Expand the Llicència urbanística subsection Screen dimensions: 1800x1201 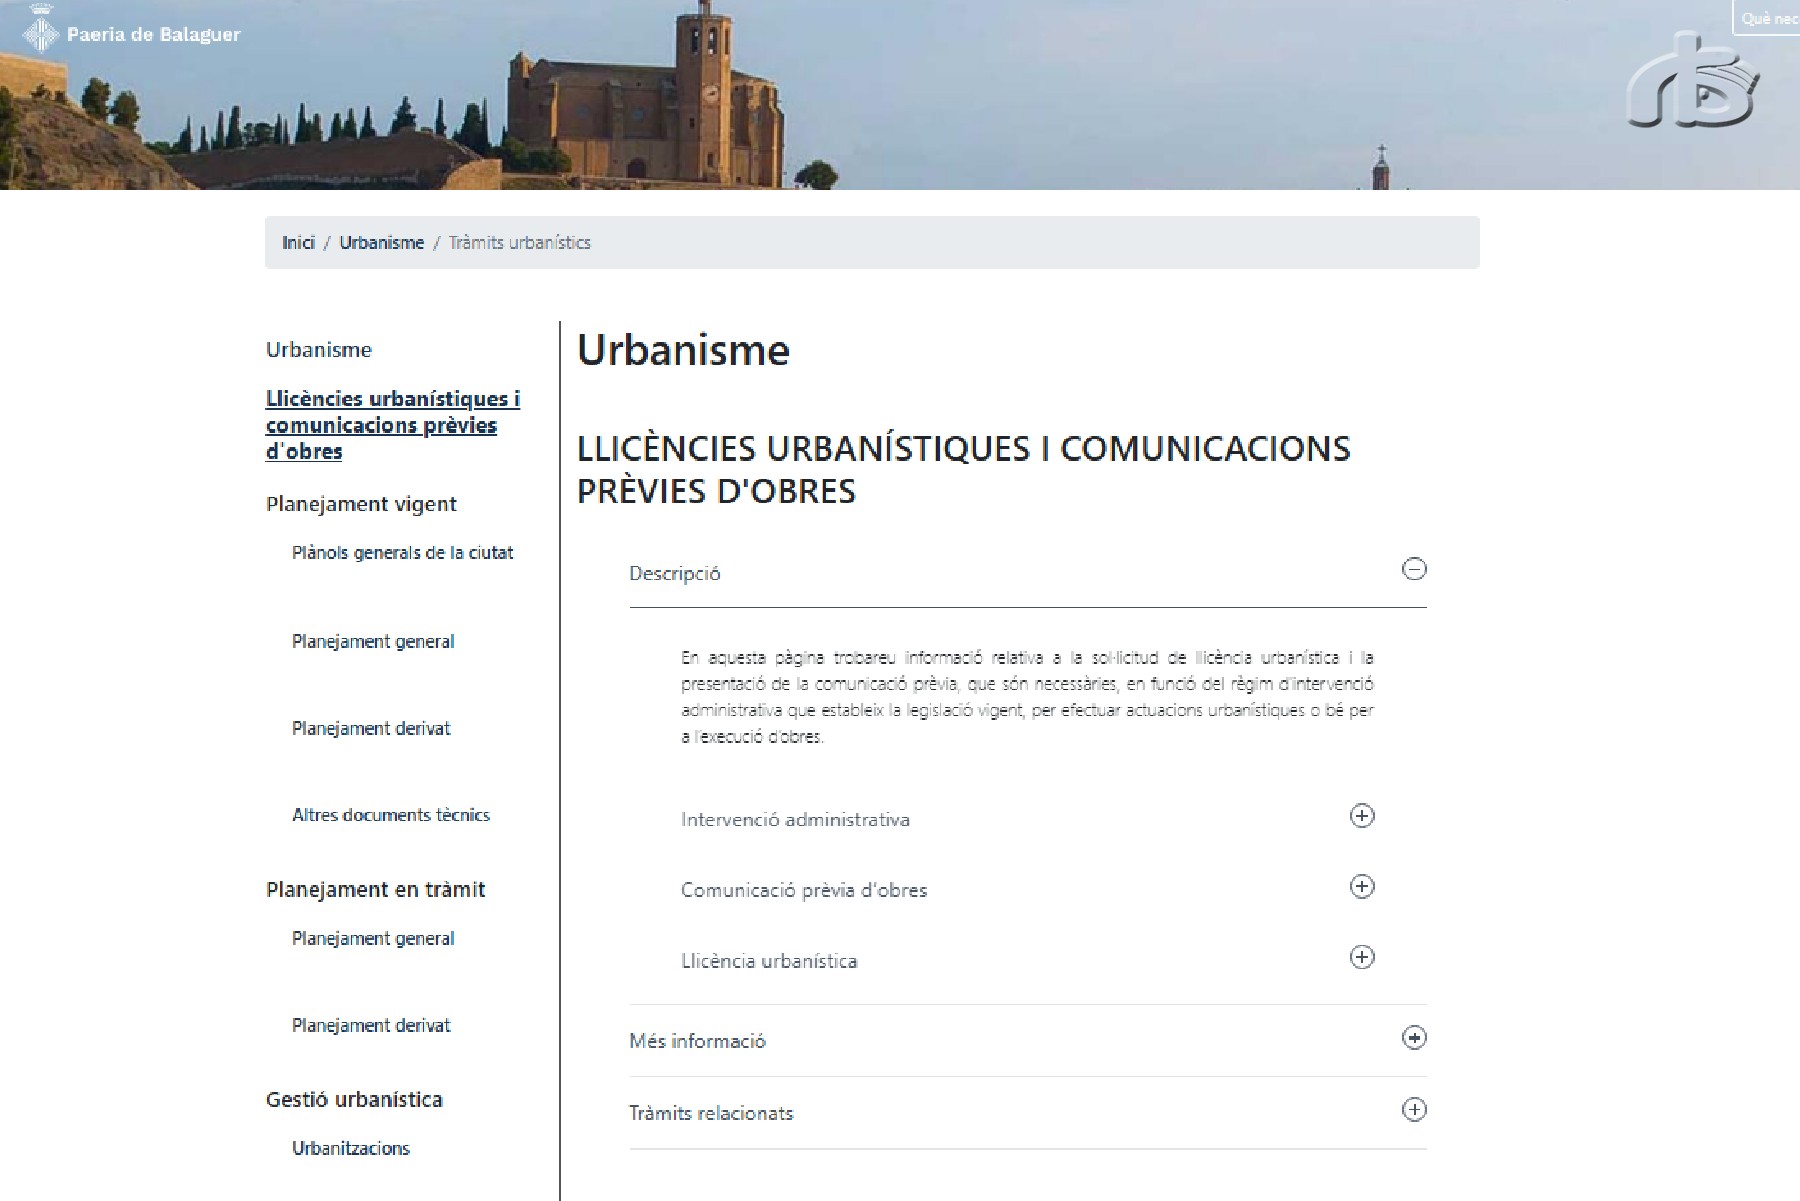point(769,961)
